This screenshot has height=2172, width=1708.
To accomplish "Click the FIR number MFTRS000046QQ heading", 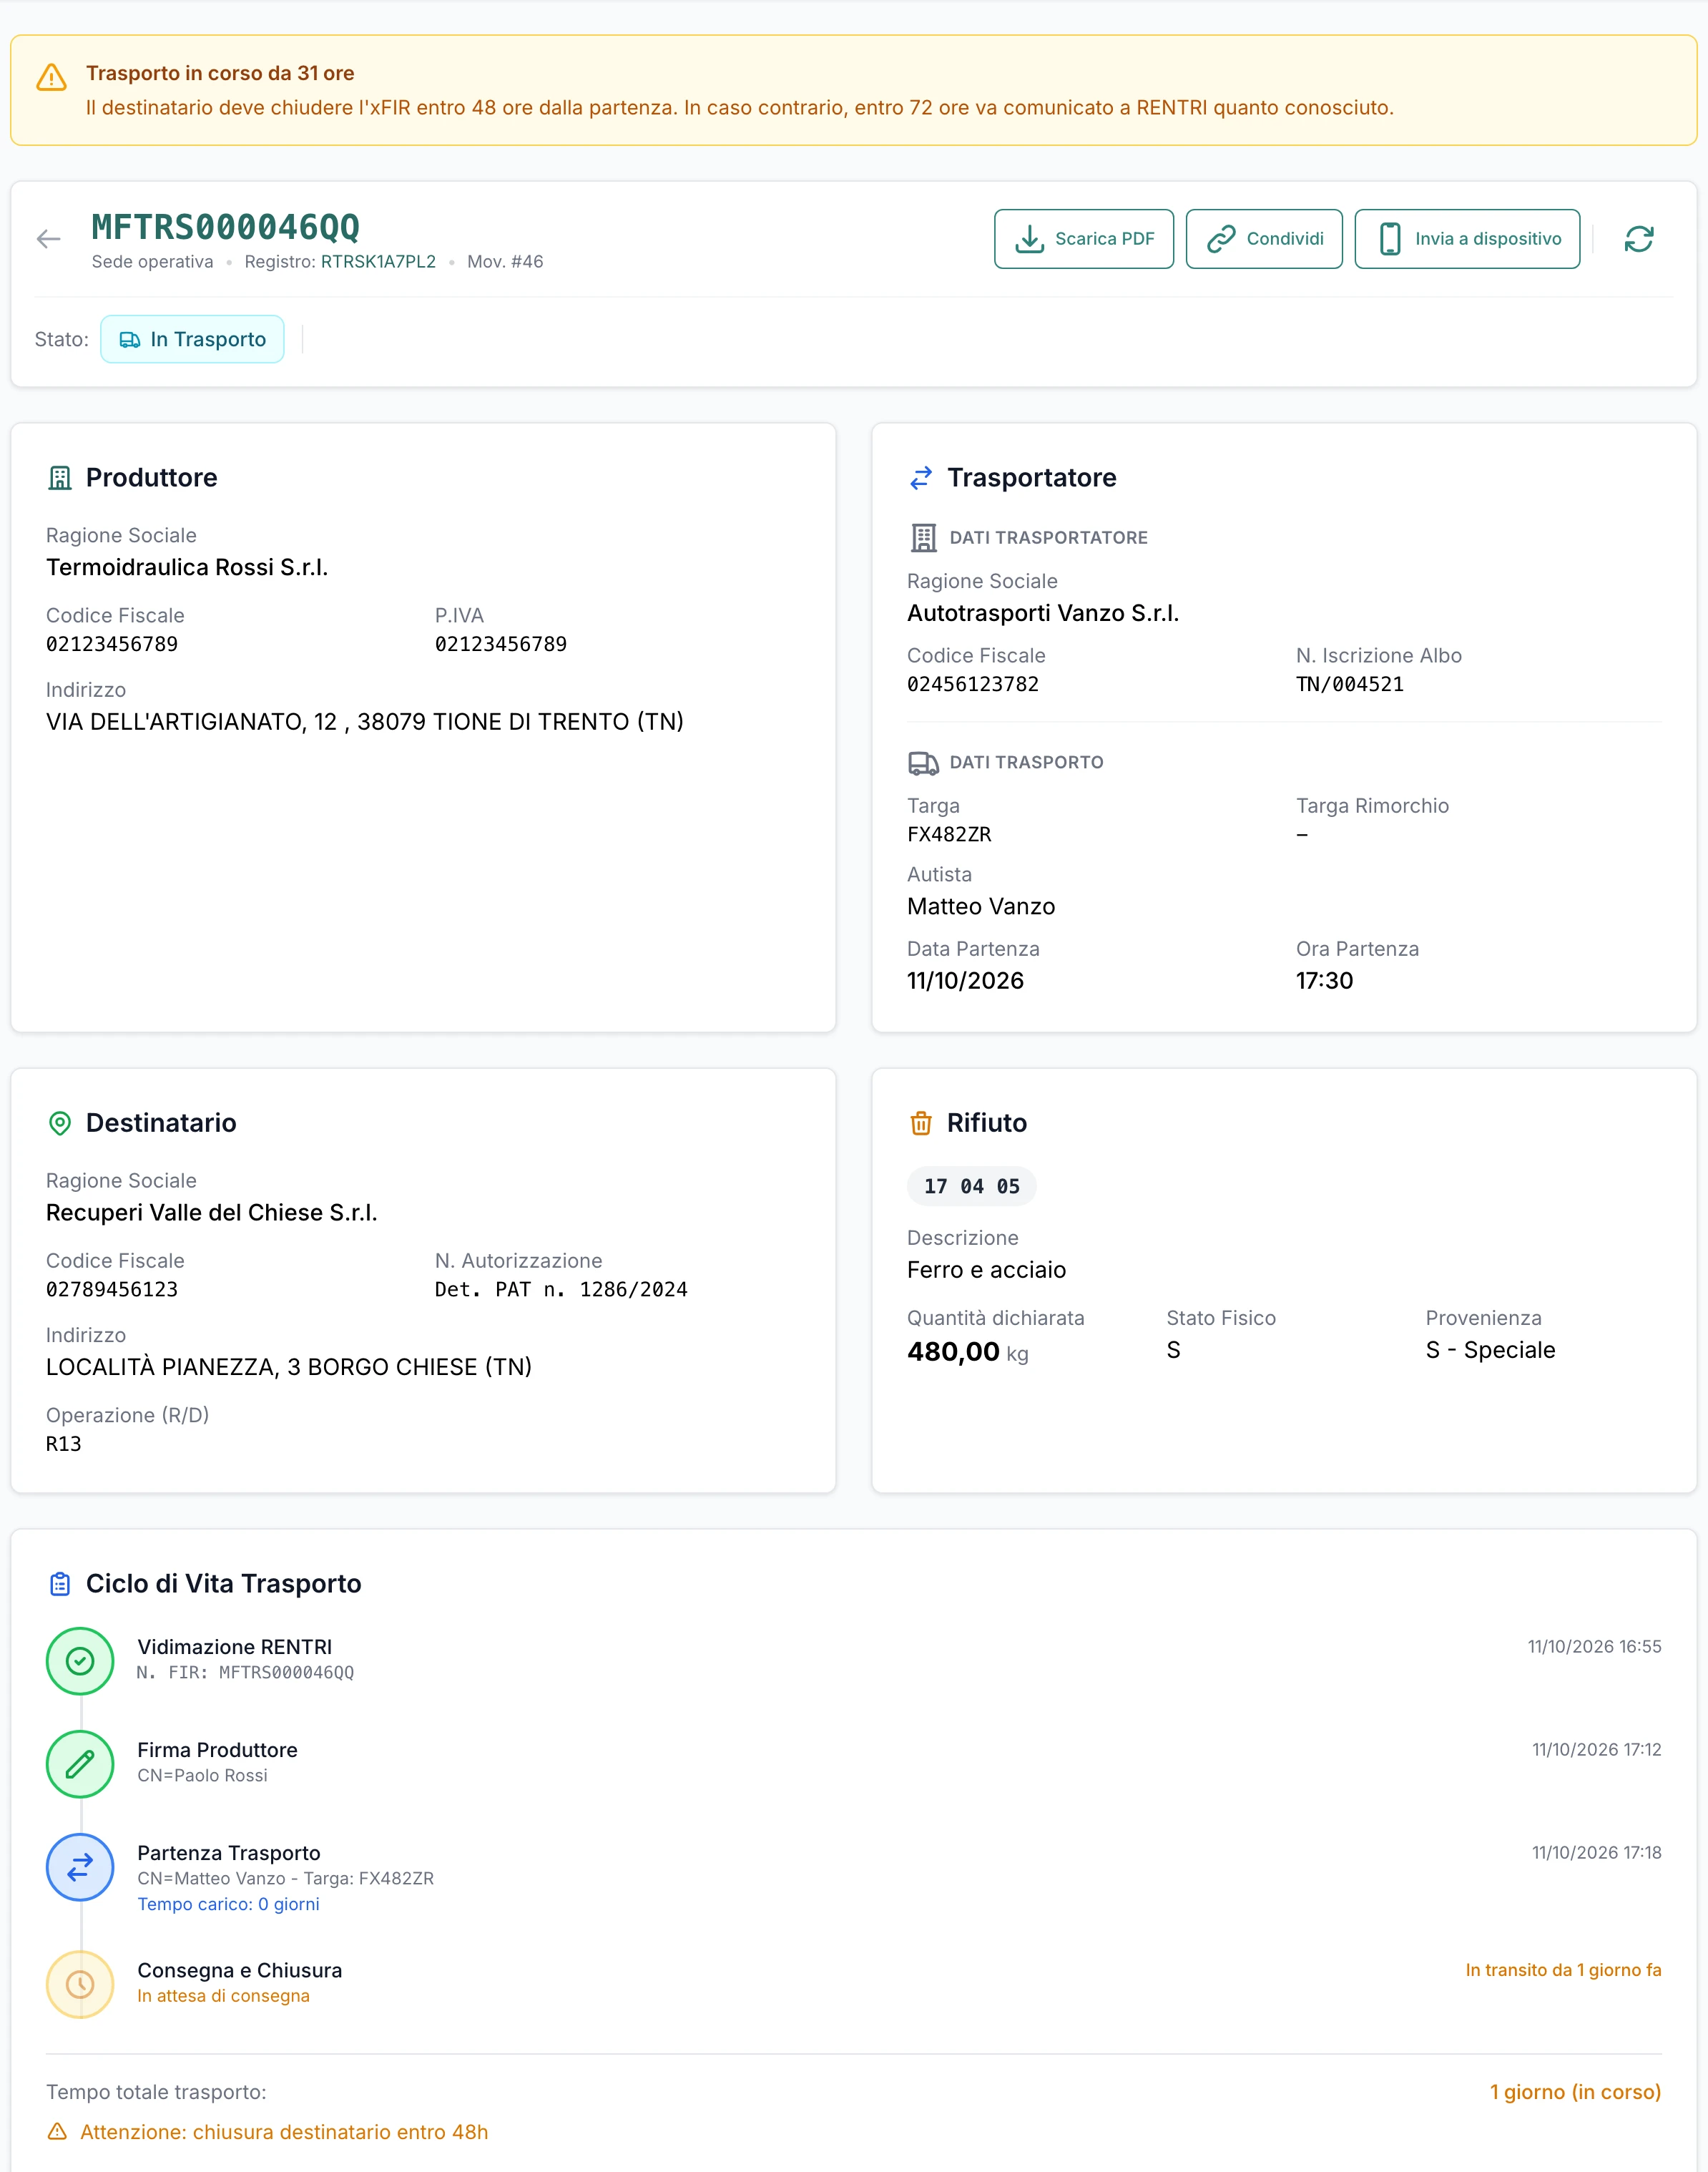I will click(225, 227).
